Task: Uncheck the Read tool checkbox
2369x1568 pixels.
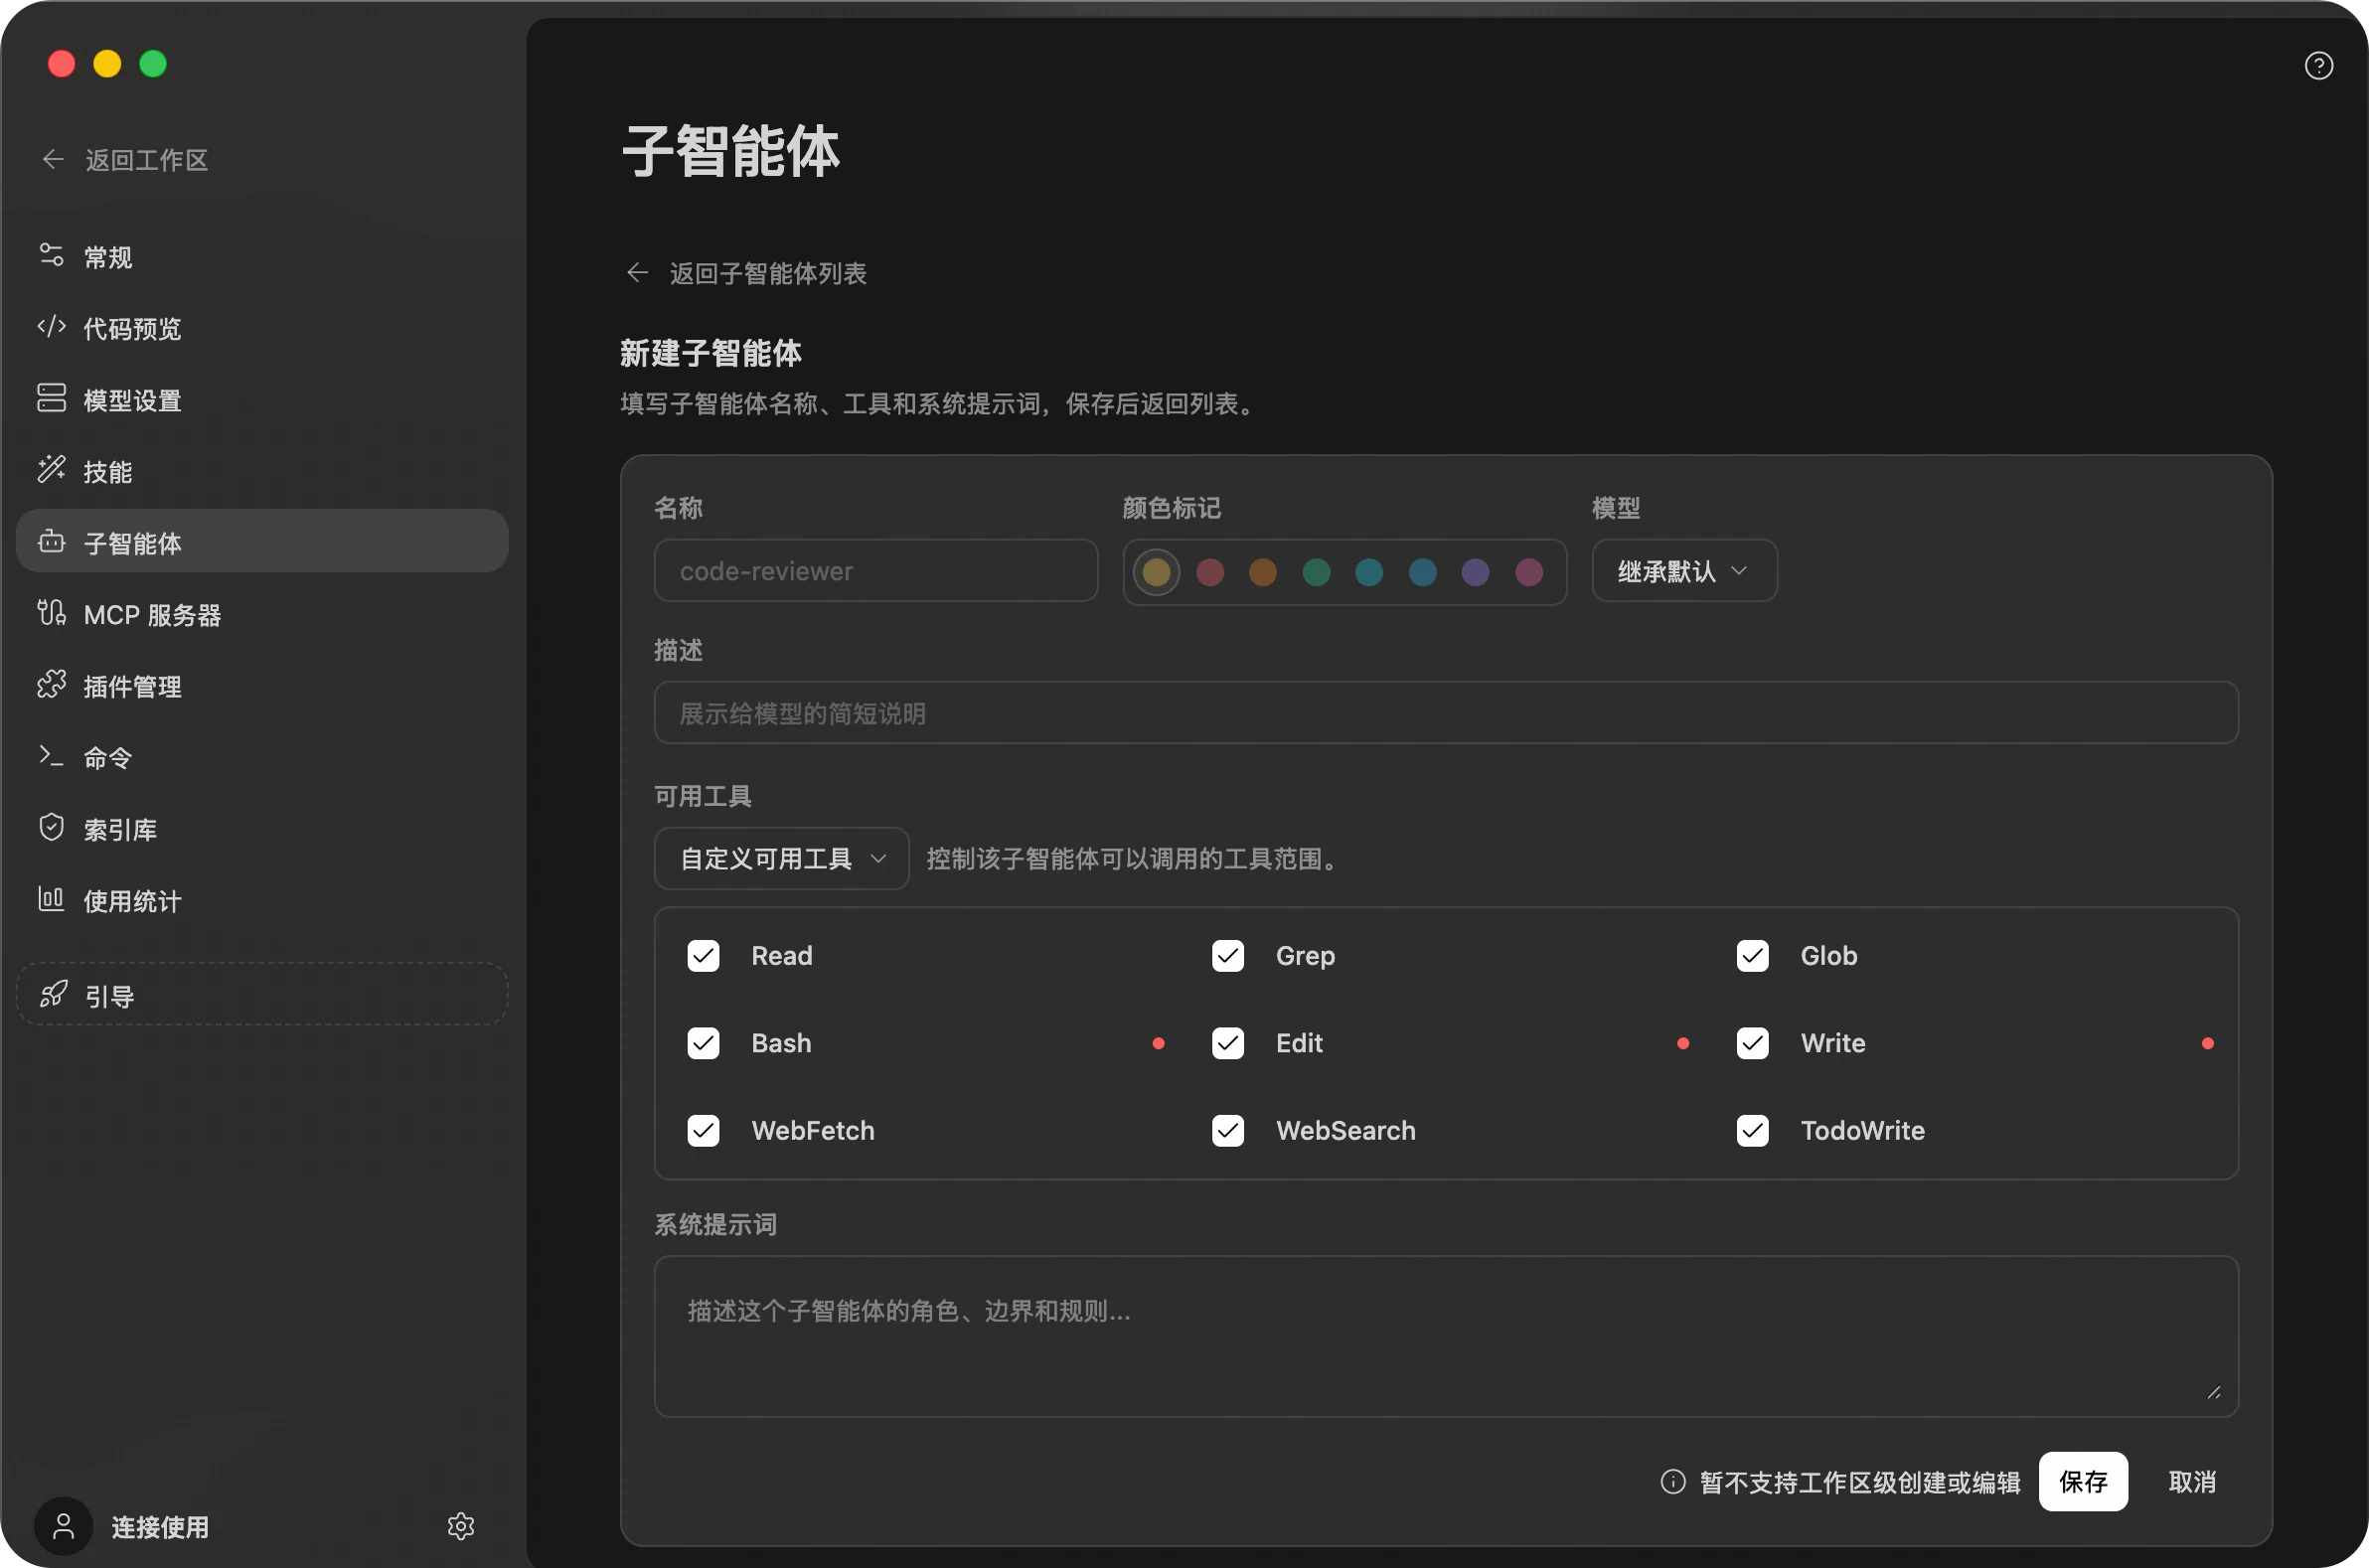Action: (703, 956)
